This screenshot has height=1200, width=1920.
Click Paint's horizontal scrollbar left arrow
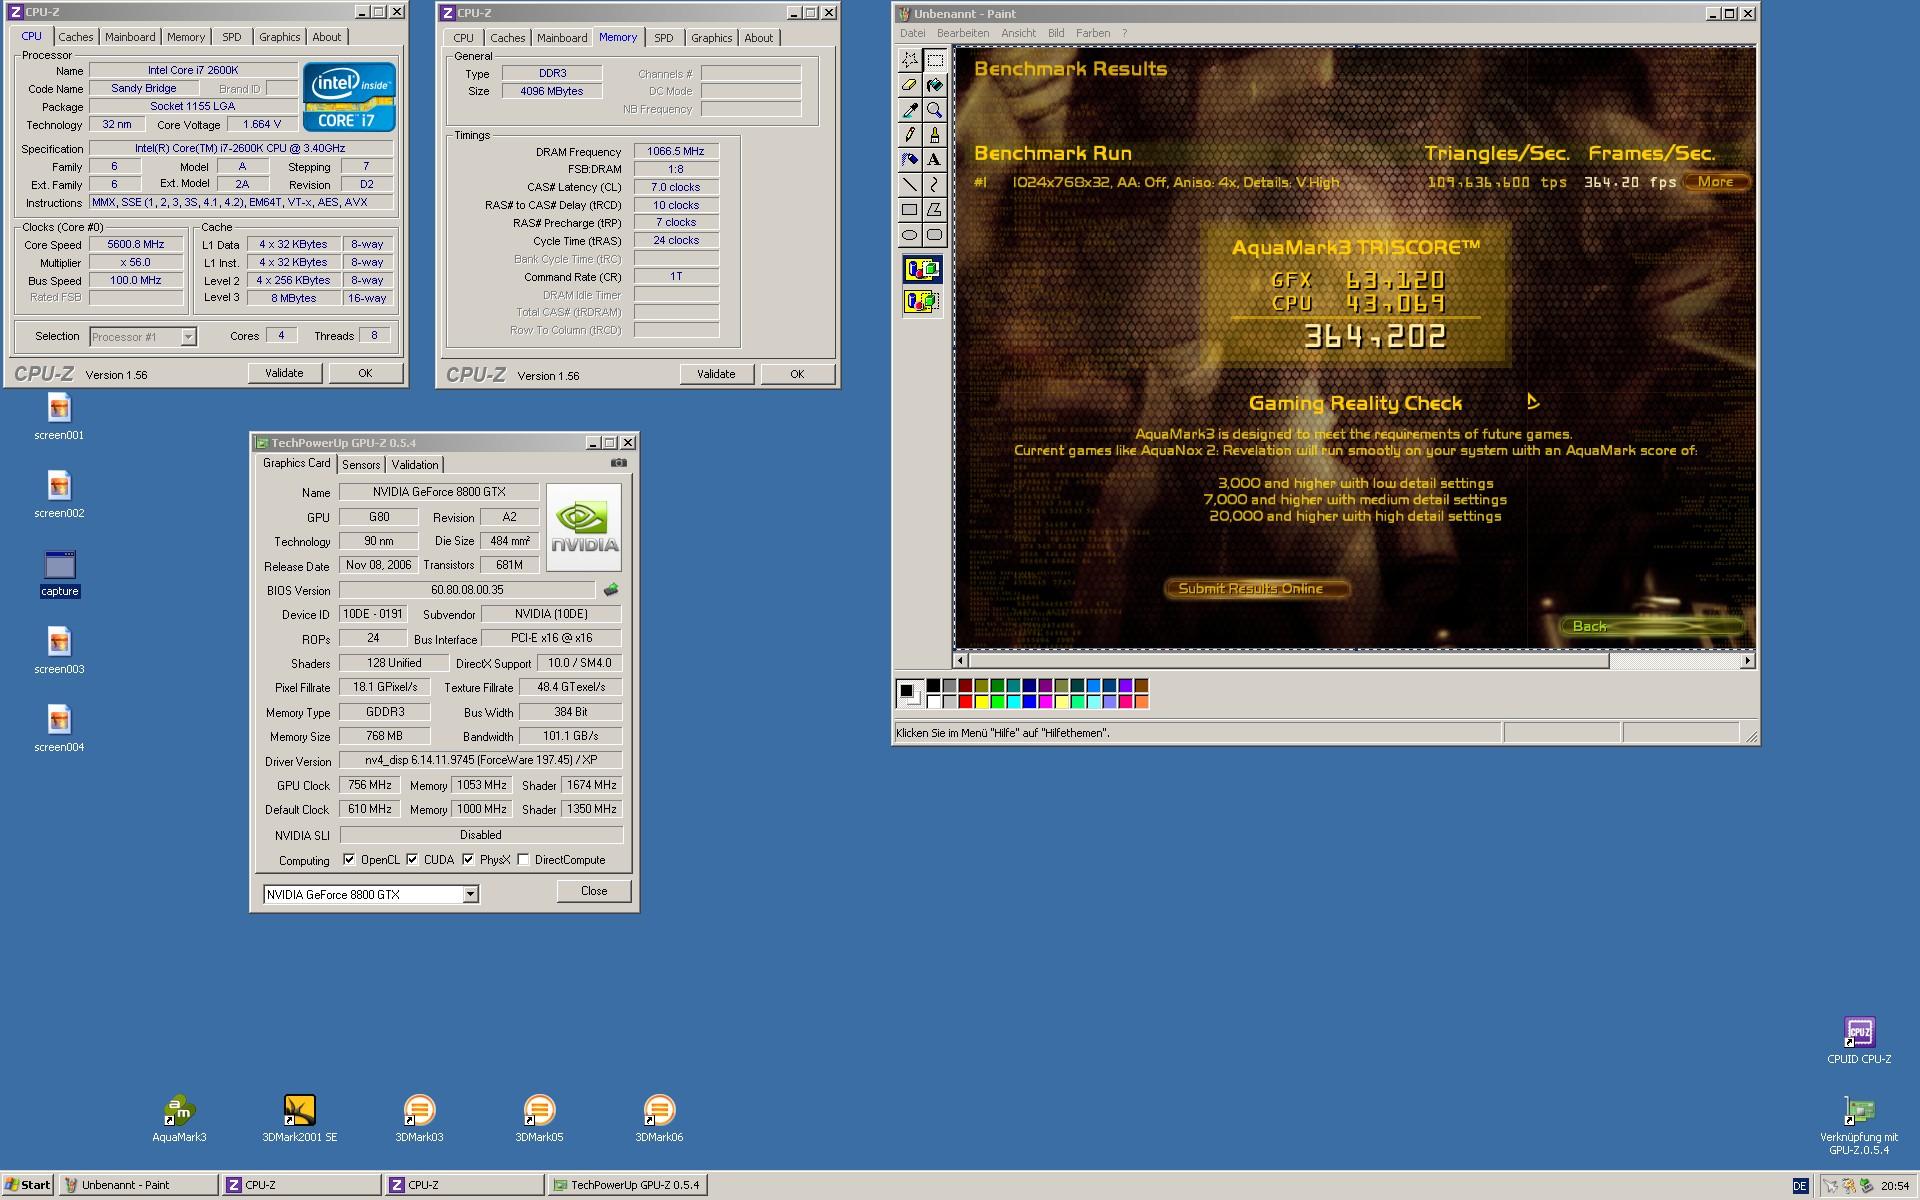click(961, 661)
